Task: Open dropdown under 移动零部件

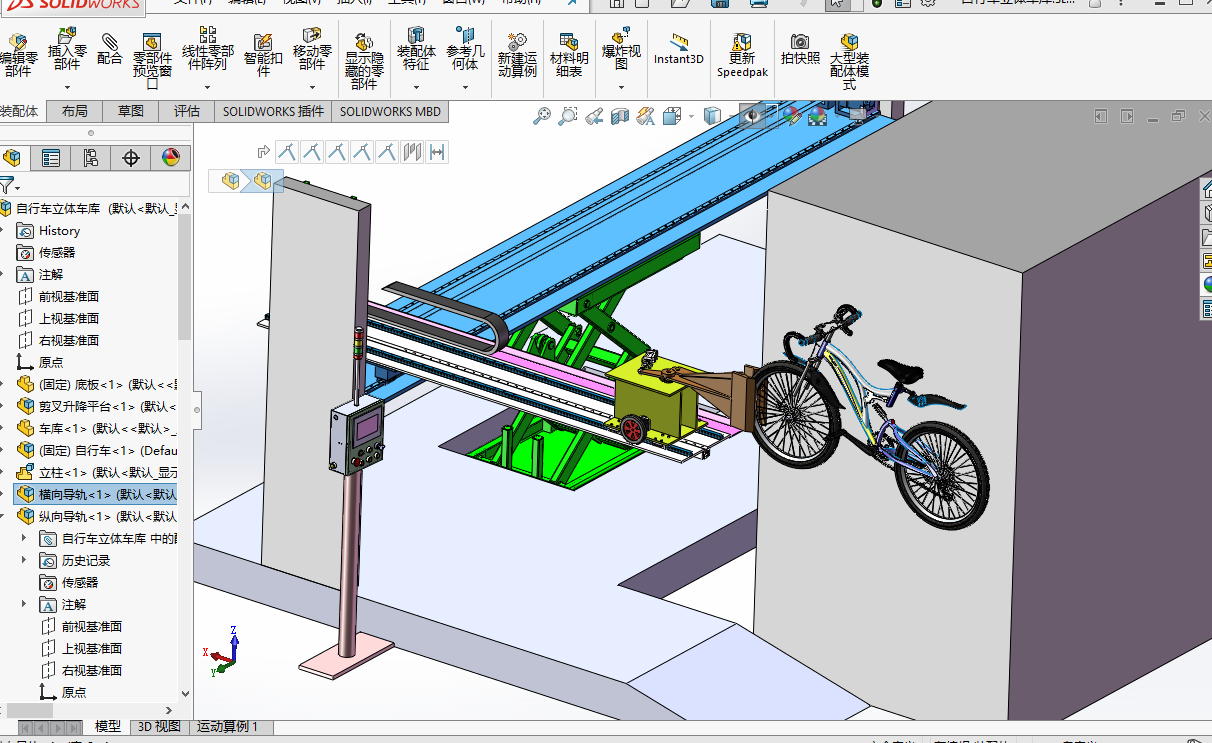Action: (312, 87)
